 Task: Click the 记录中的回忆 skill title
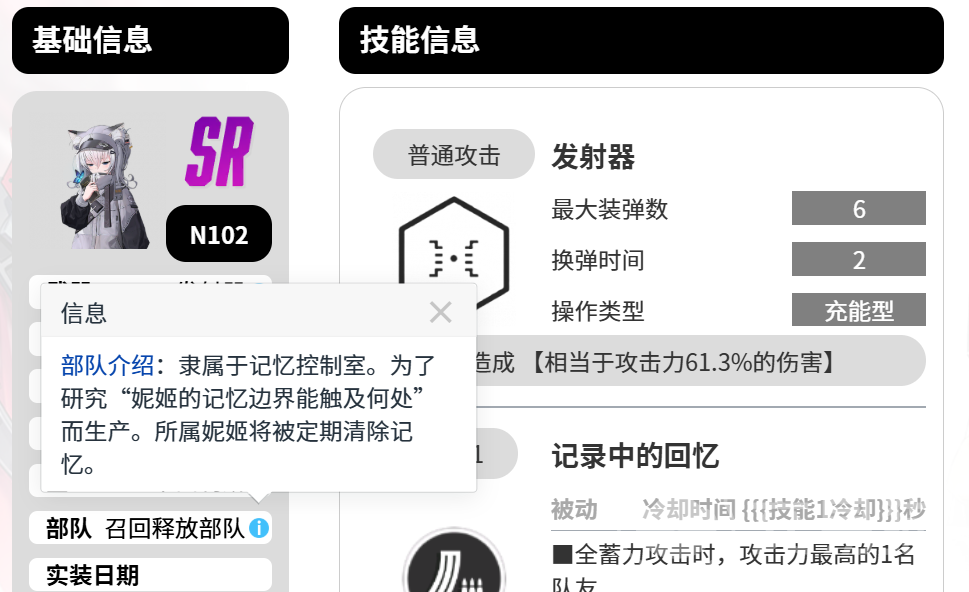pyautogui.click(x=635, y=455)
